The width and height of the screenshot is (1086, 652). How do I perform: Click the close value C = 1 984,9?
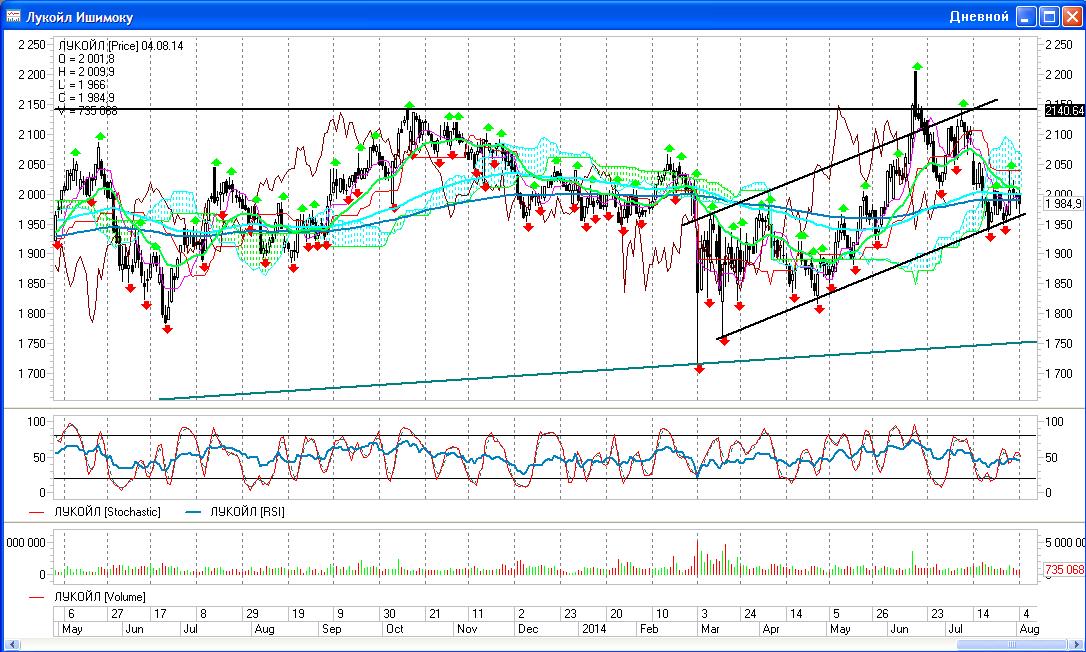pyautogui.click(x=87, y=98)
